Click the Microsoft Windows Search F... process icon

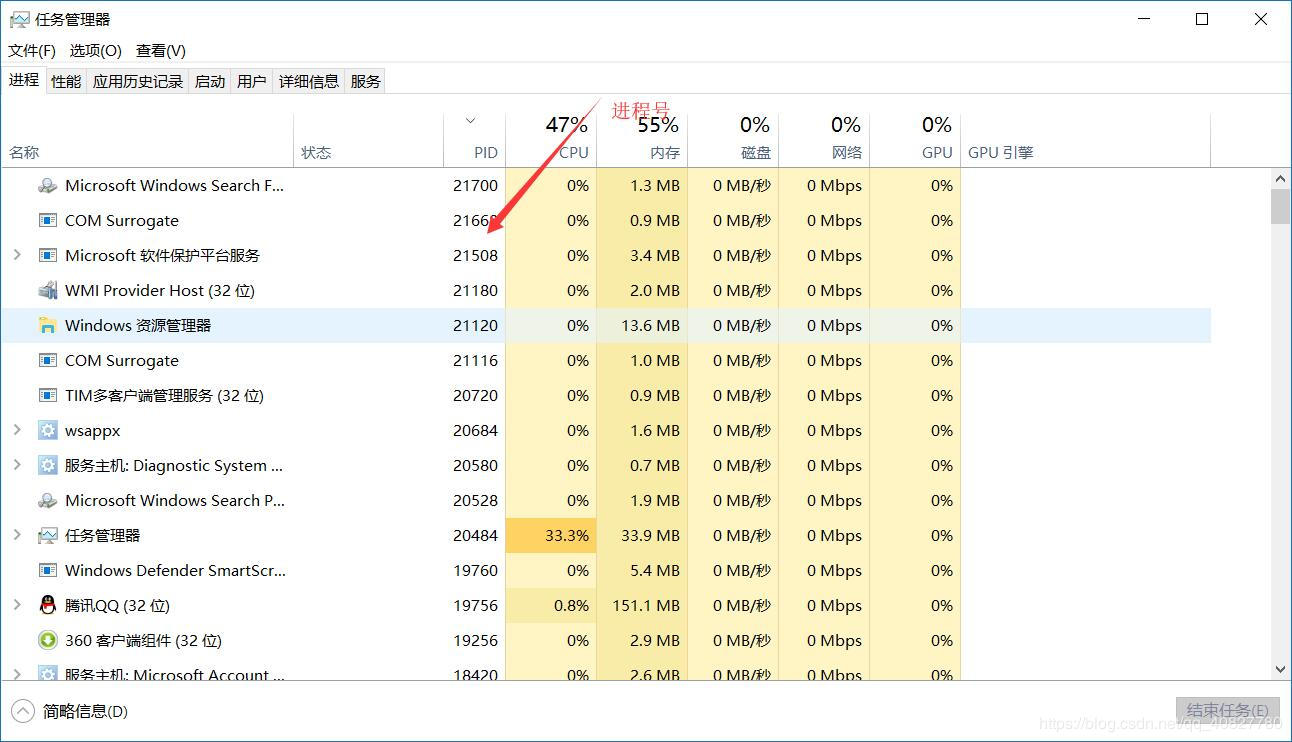(47, 186)
